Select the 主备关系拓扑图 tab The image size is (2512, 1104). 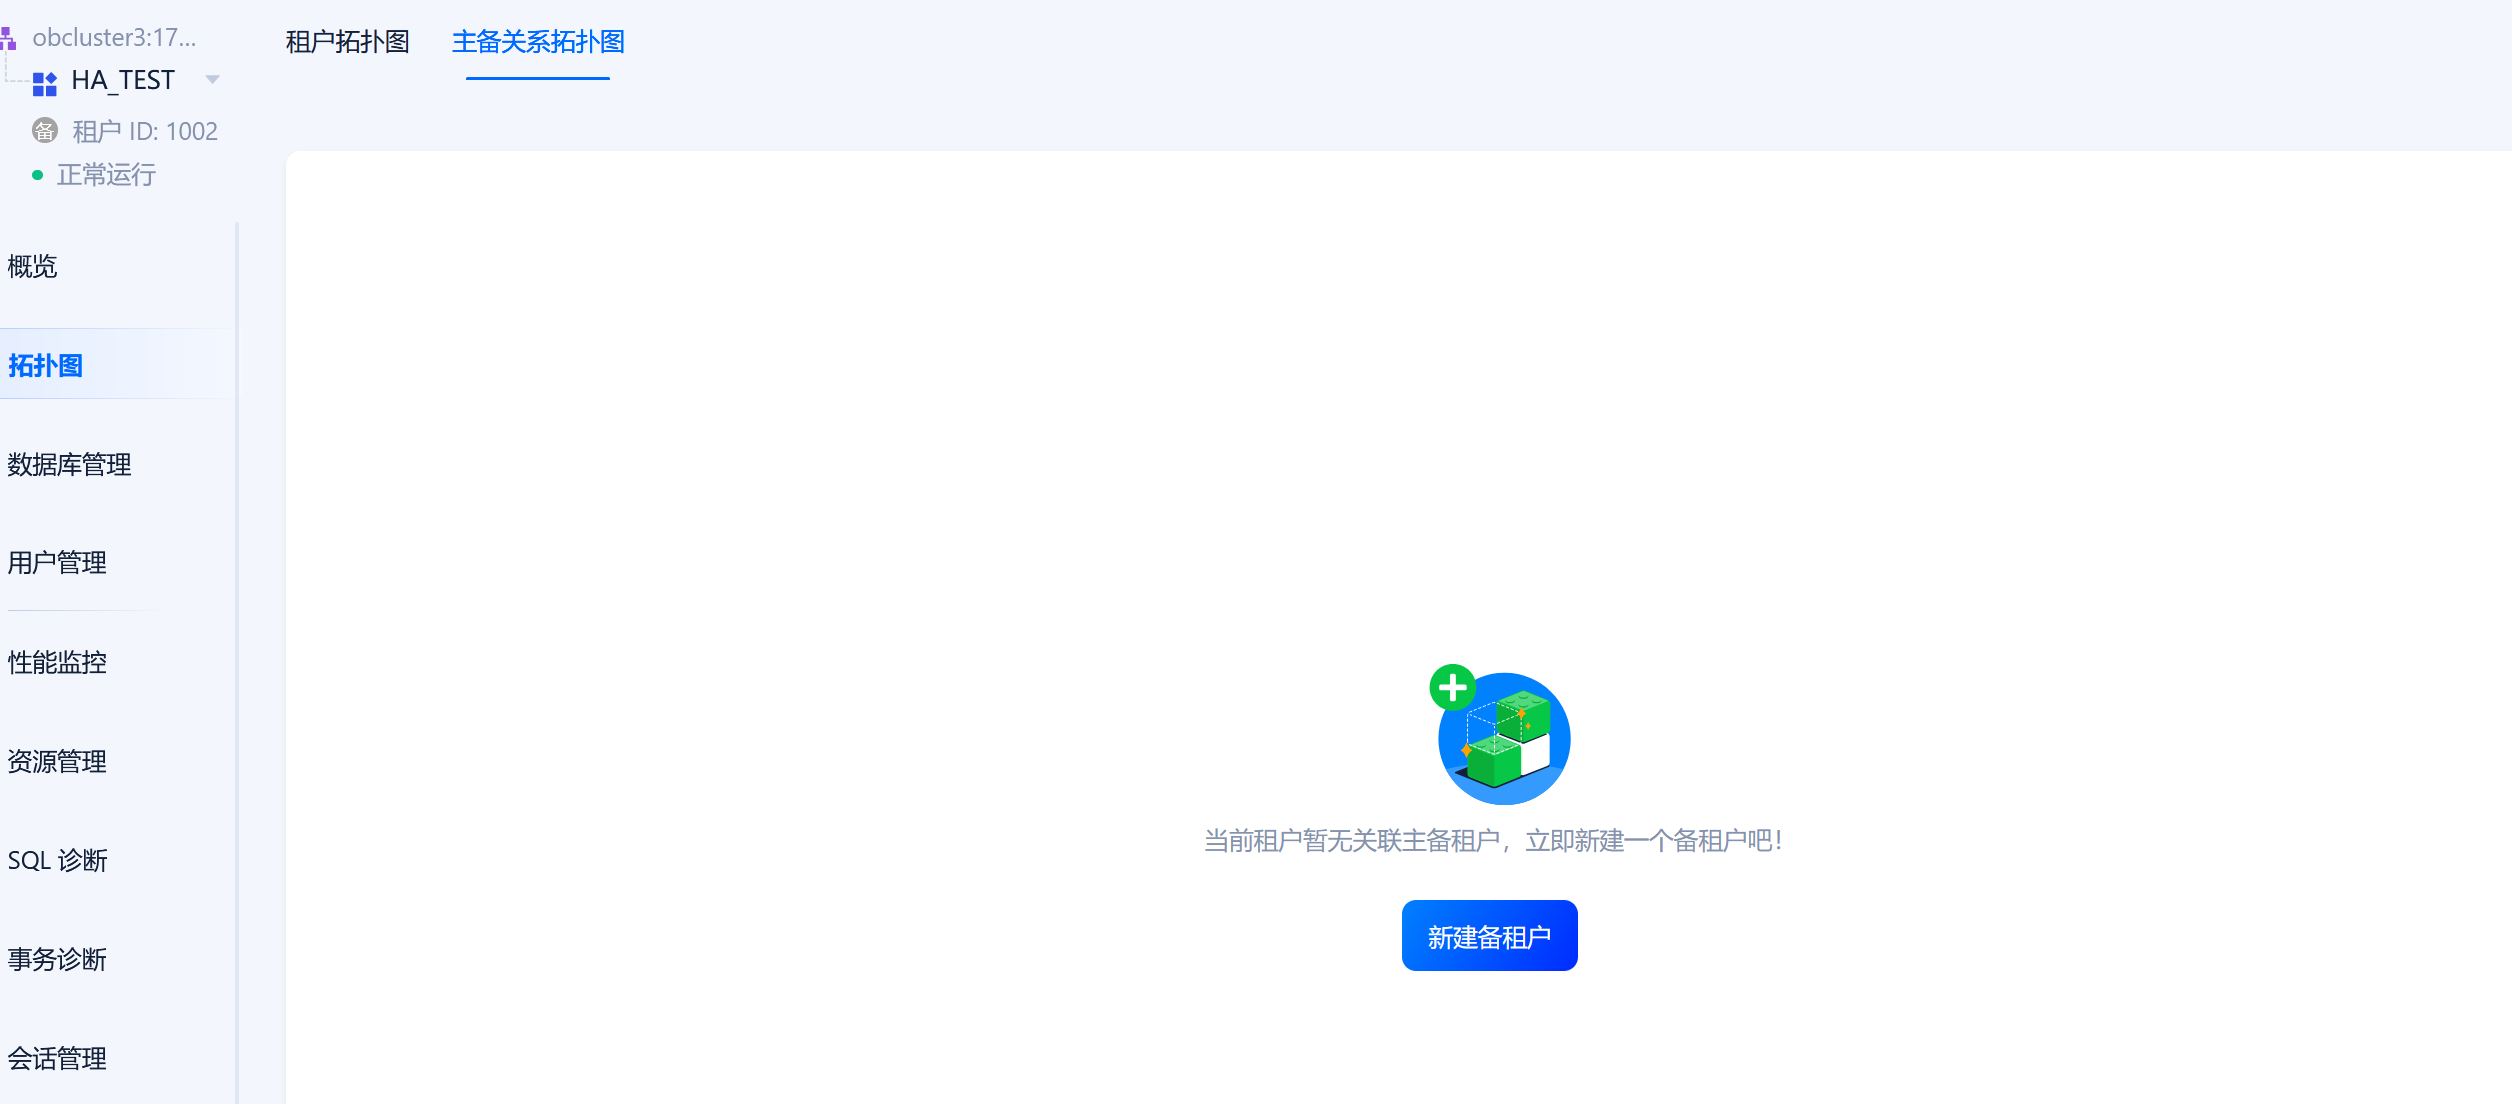pyautogui.click(x=538, y=42)
